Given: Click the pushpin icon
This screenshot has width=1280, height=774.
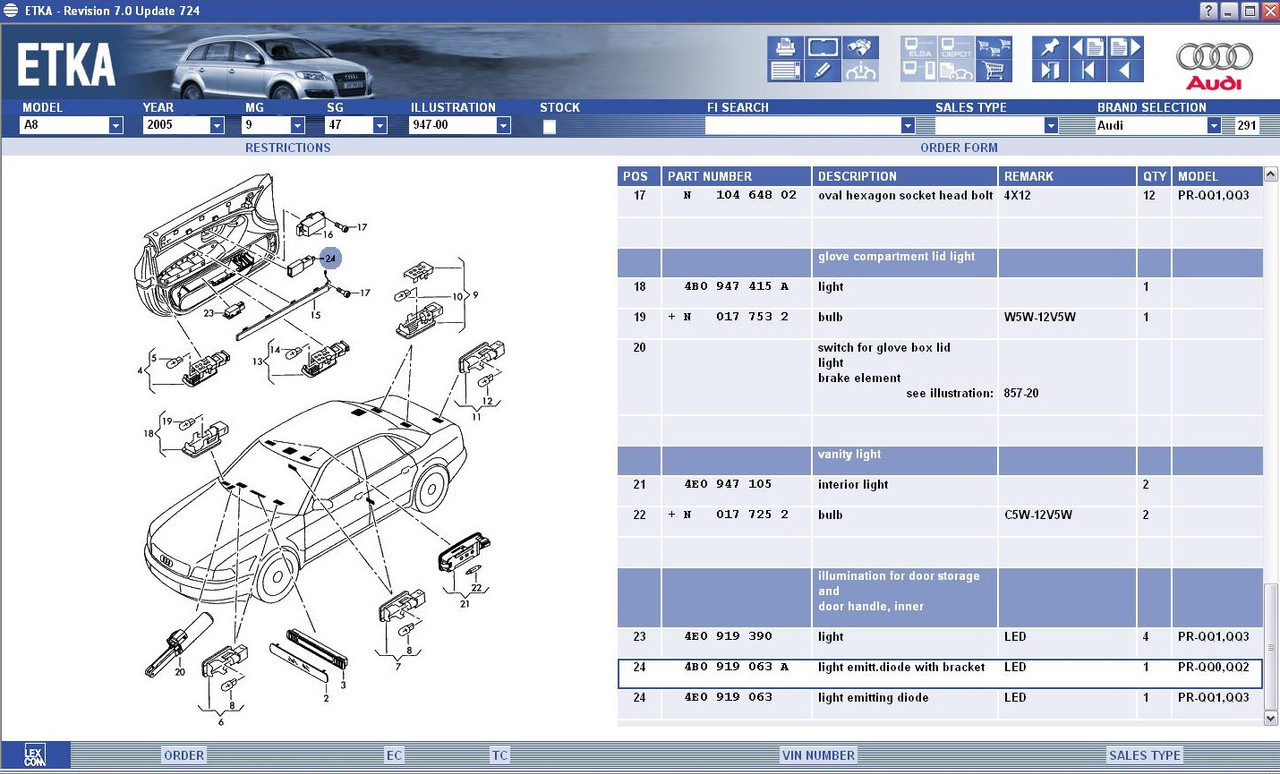Looking at the screenshot, I should pos(1050,47).
